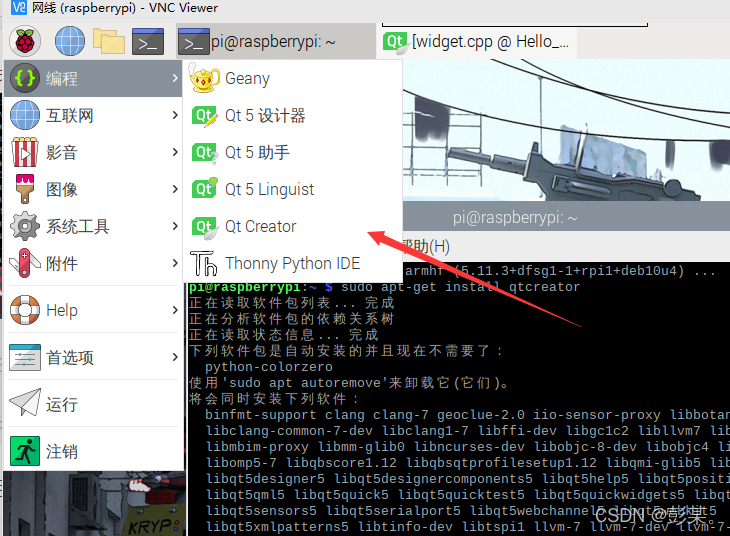
Task: Expand the 附件 submenu arrow
Action: pyautogui.click(x=175, y=263)
